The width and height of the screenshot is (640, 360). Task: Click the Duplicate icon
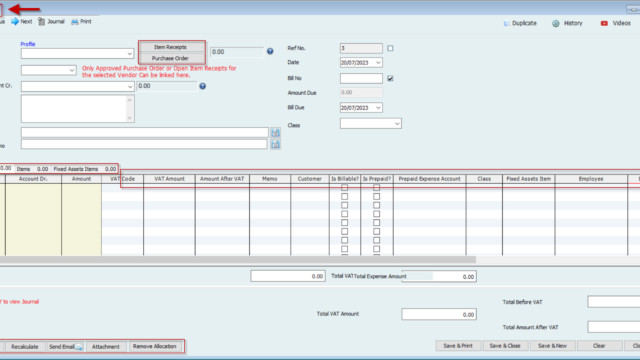[507, 23]
